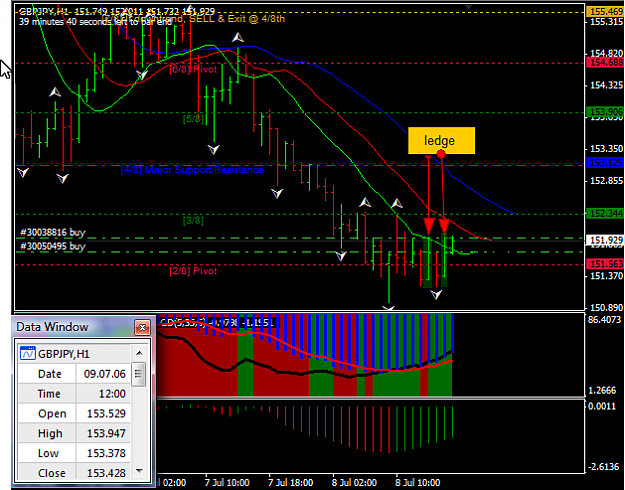
Task: Click the 'Open' field label
Action: [52, 413]
